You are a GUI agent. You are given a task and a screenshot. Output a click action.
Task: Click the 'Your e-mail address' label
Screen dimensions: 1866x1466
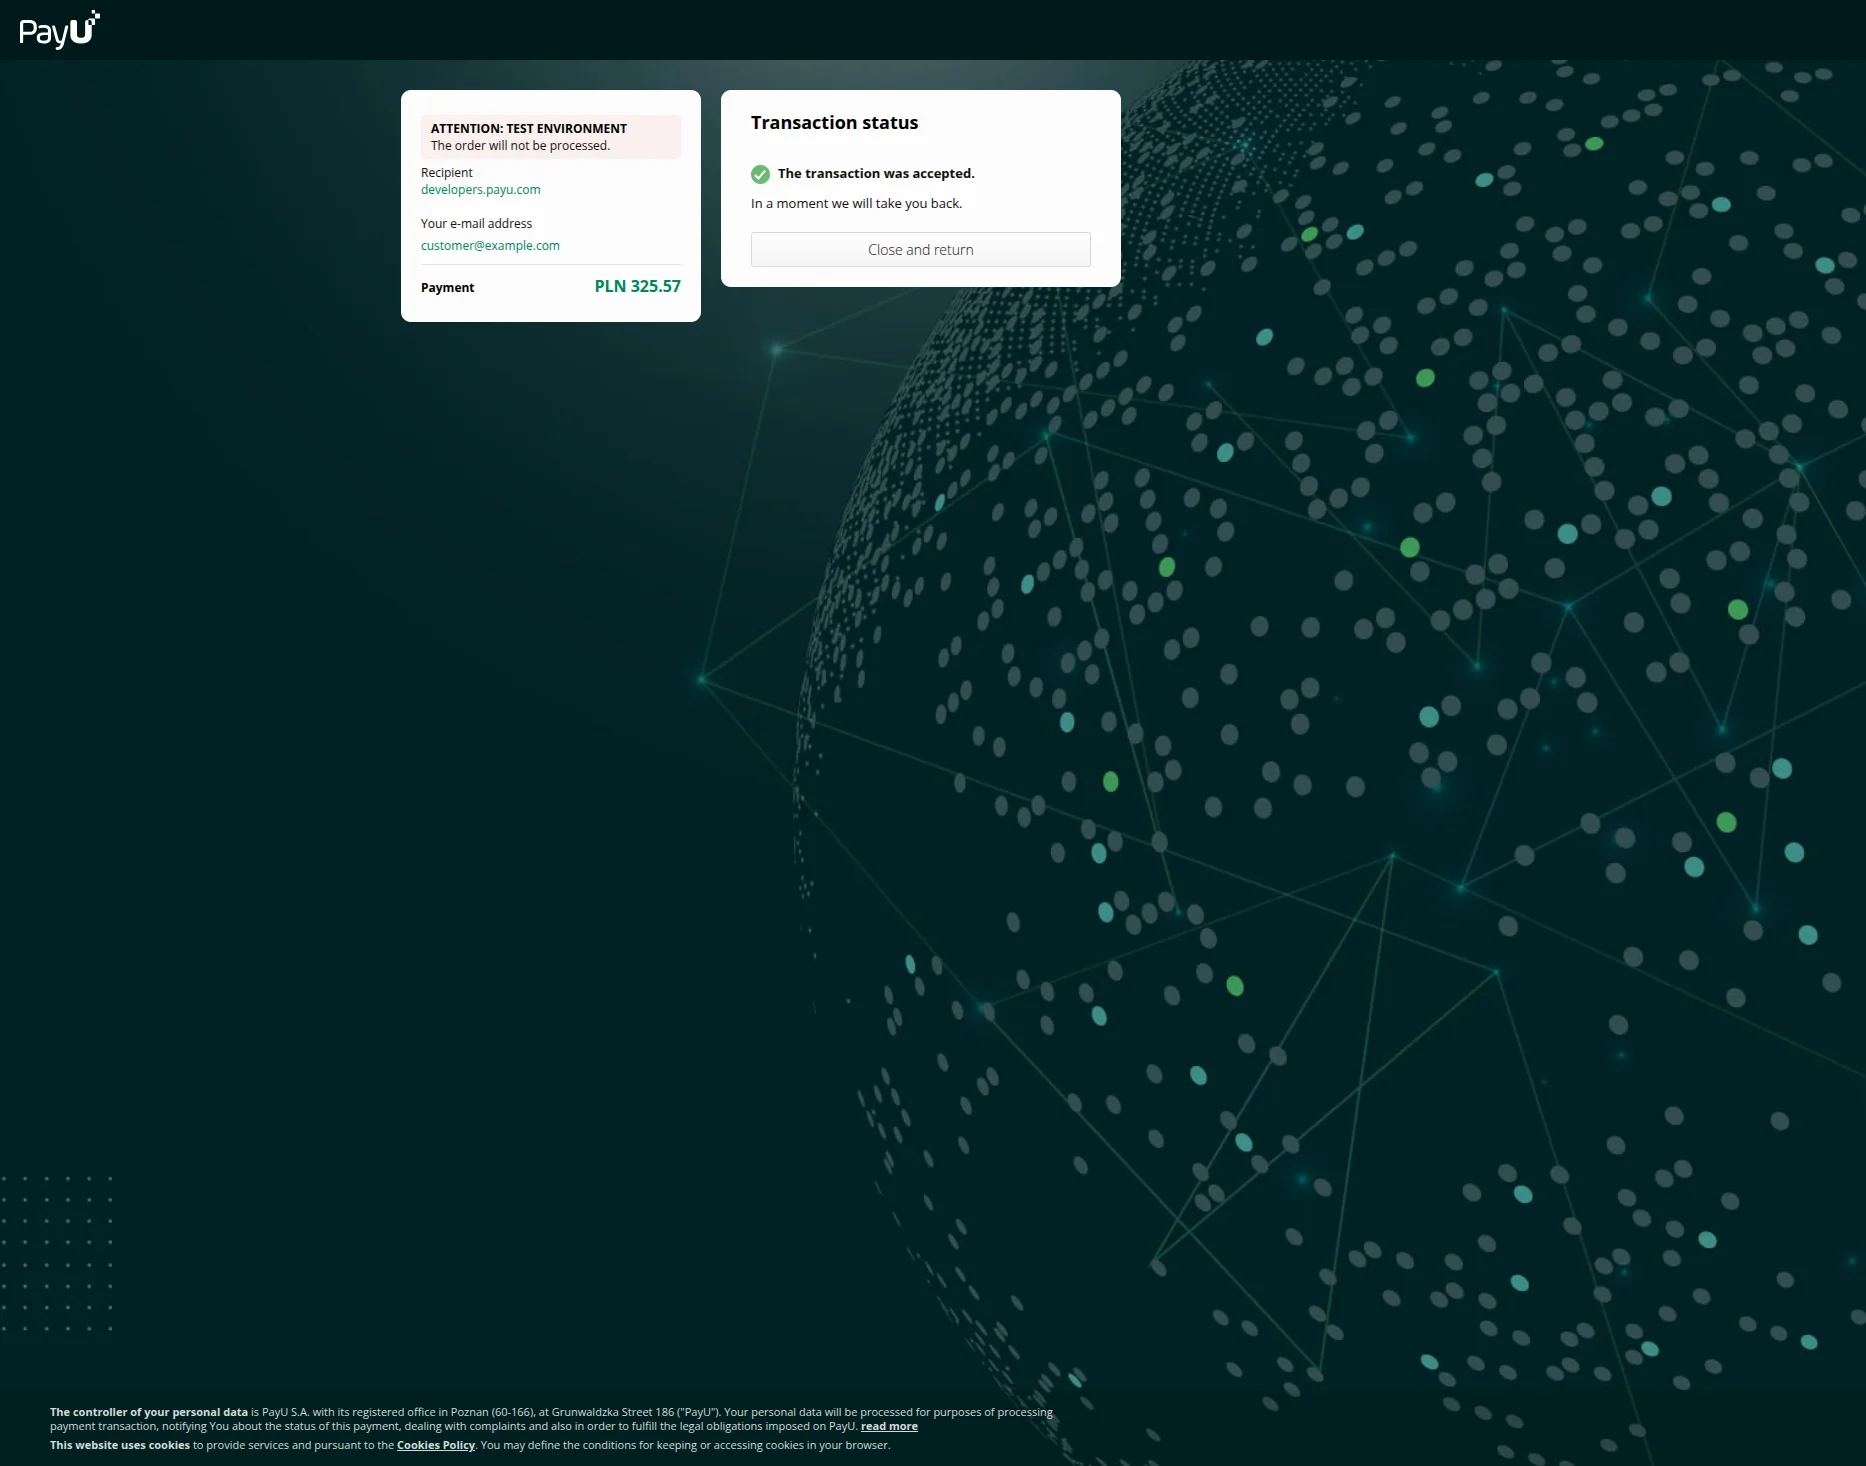[476, 224]
